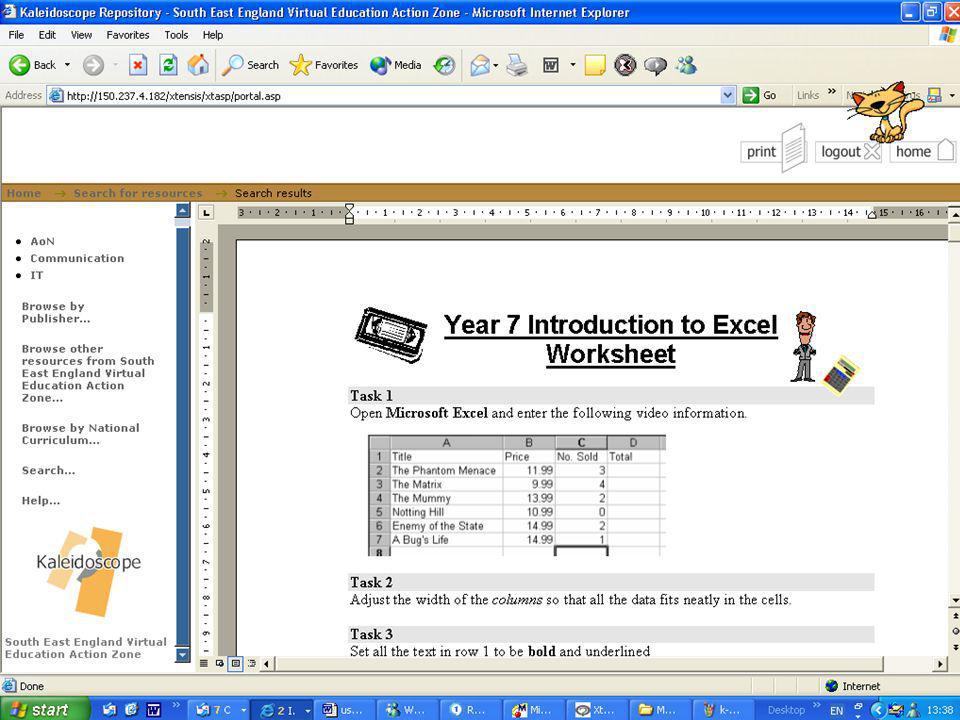Click document horizontal scrollbar right arrow
Image resolution: width=960 pixels, height=720 pixels.
940,664
